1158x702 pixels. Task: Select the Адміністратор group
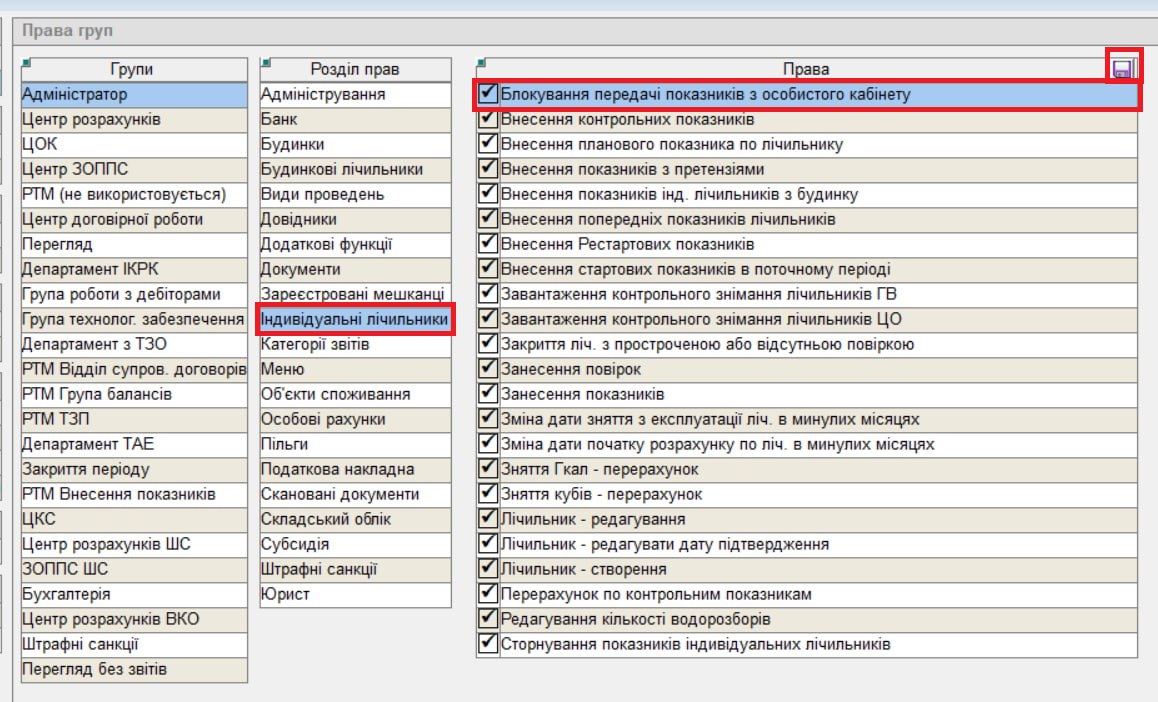click(x=134, y=95)
